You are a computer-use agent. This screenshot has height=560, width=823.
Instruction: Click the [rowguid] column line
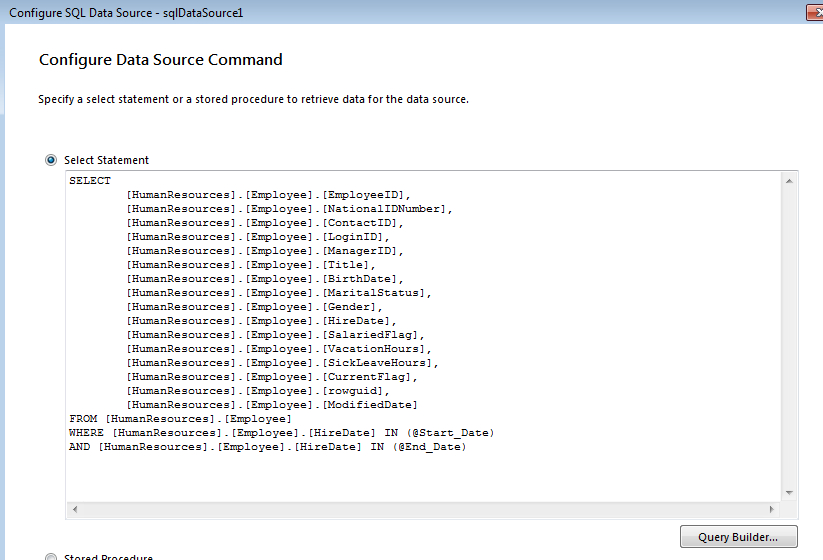[x=258, y=391]
